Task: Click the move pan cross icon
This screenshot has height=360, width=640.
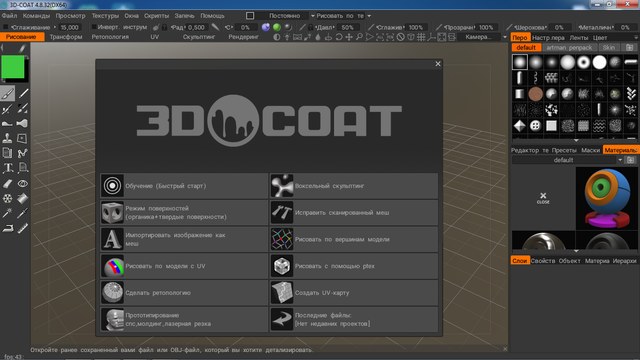Action: (x=349, y=37)
